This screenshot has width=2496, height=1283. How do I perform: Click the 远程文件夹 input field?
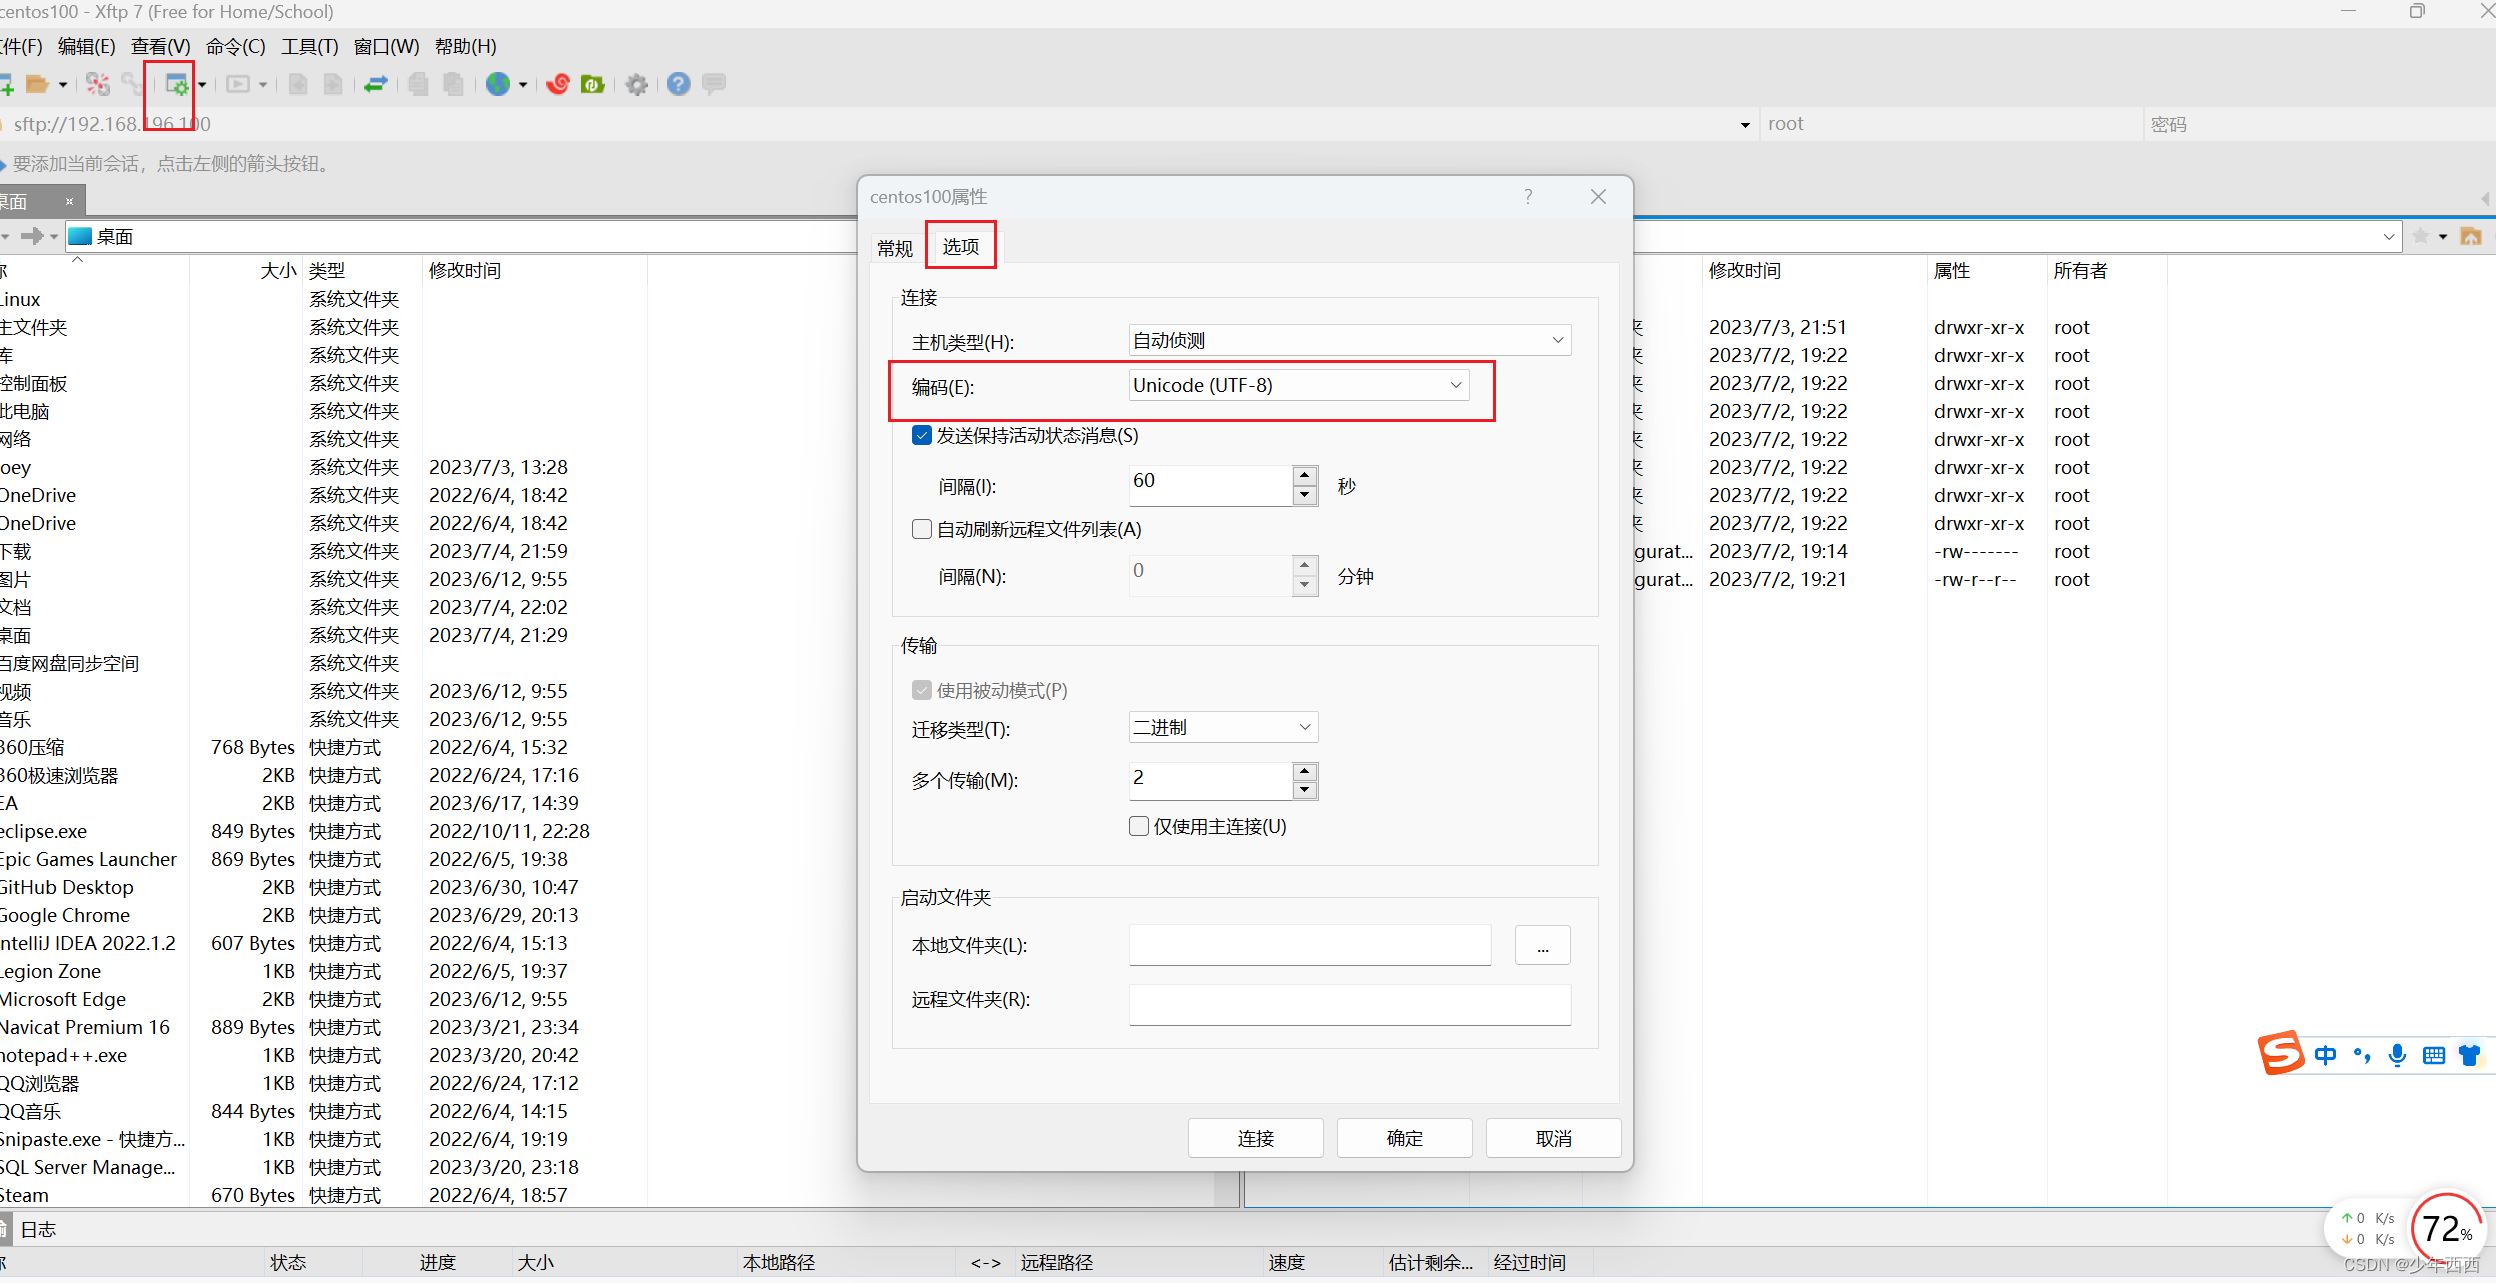pyautogui.click(x=1350, y=1004)
